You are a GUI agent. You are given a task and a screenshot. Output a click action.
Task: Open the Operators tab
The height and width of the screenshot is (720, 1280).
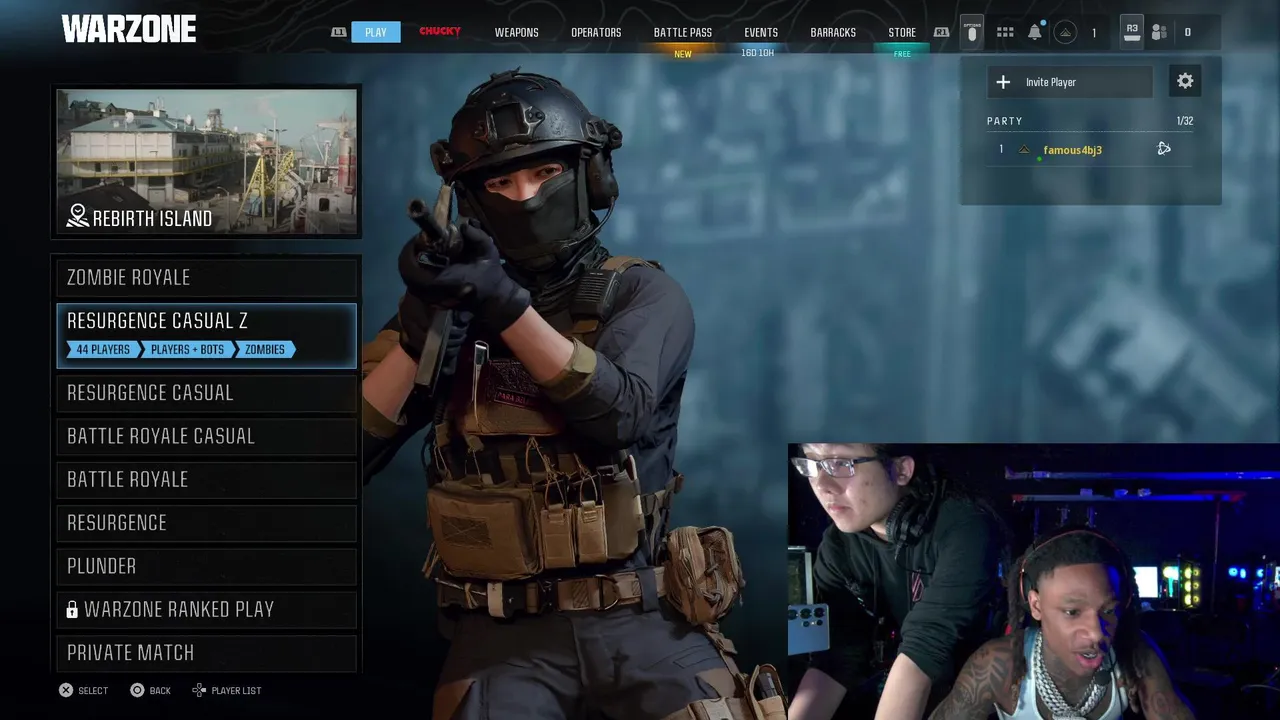[x=596, y=32]
